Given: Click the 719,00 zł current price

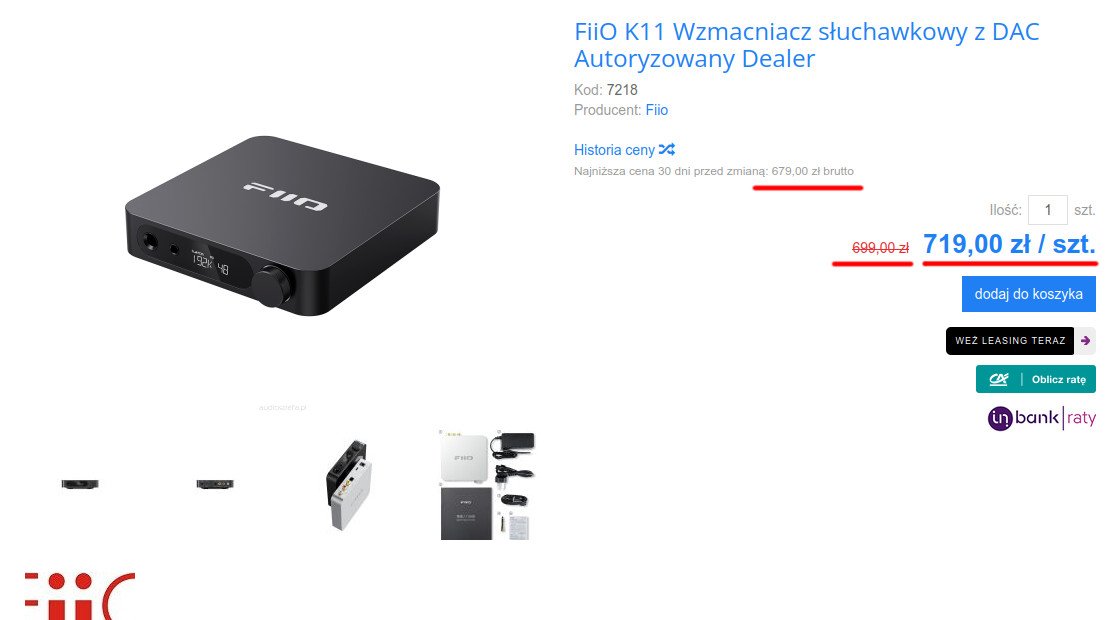Looking at the screenshot, I should coord(1009,244).
